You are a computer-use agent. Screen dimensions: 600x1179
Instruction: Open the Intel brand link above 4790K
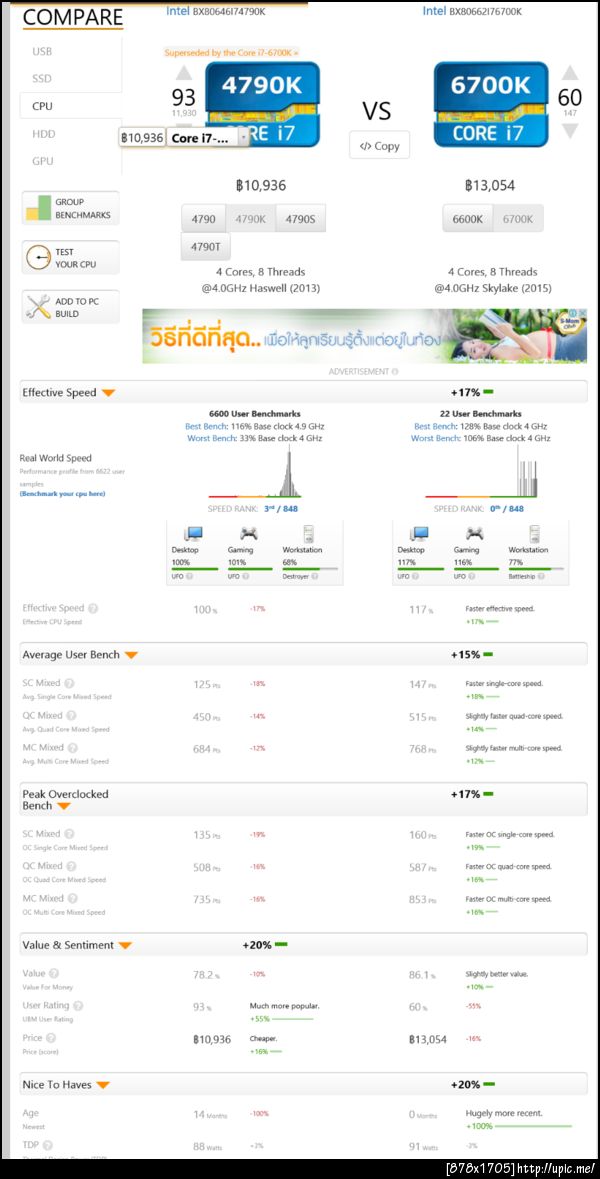[x=177, y=11]
